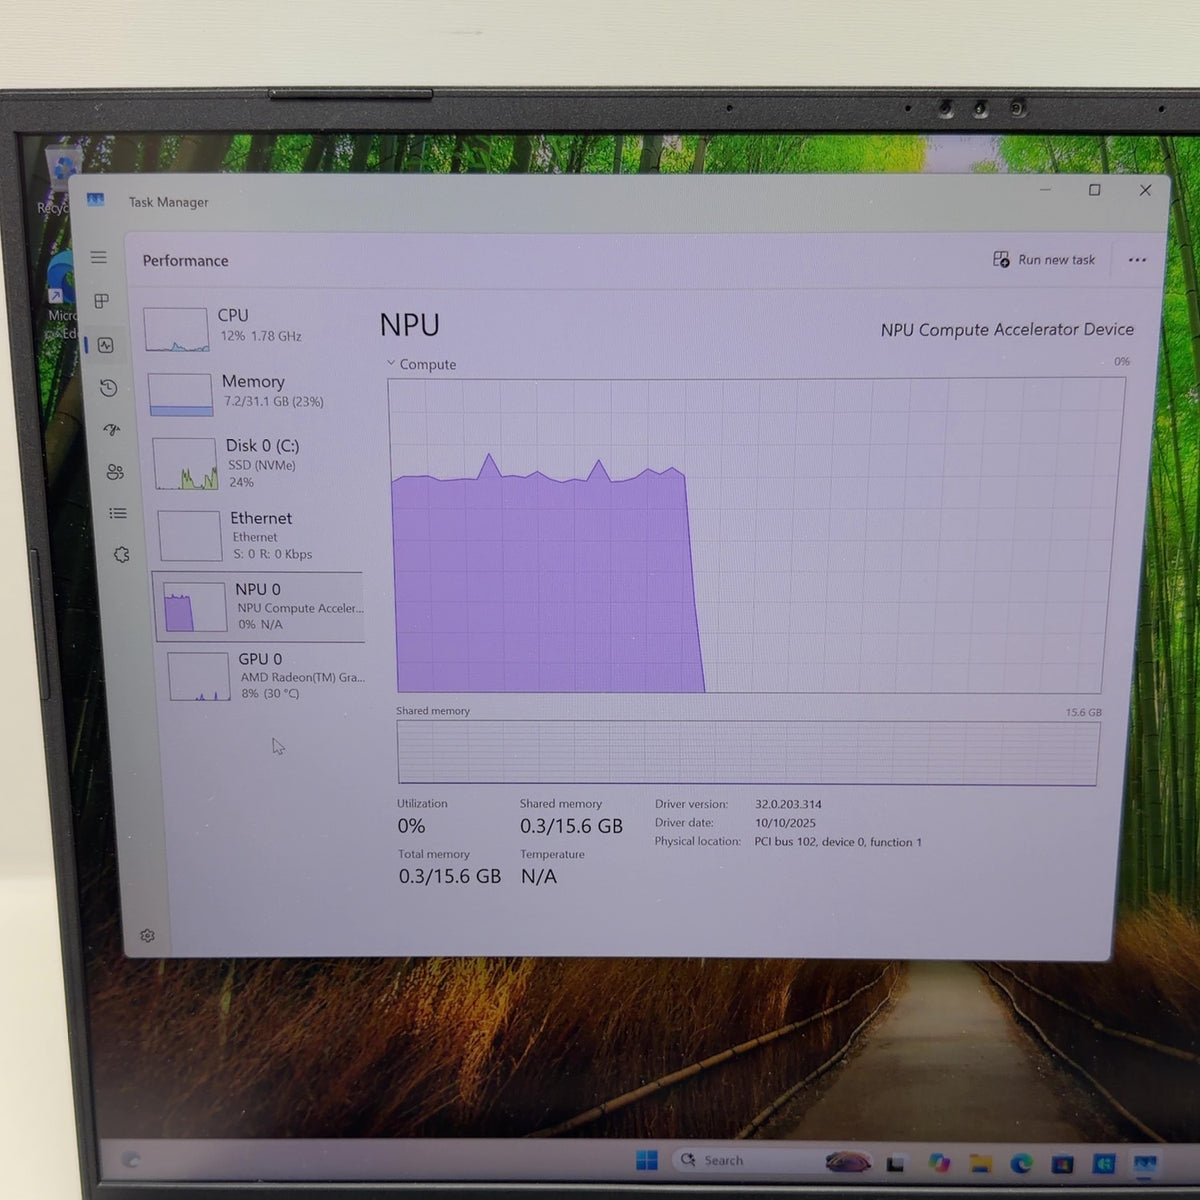1200x1200 pixels.
Task: Maximize the Task Manager window
Action: 1094,190
